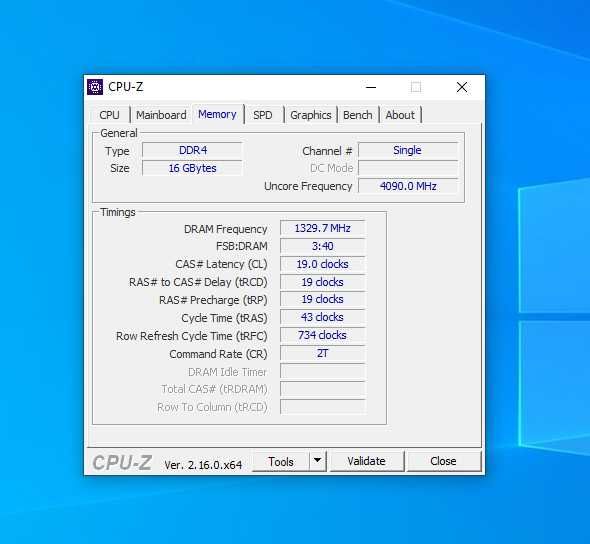Image resolution: width=590 pixels, height=544 pixels.
Task: Open the Graphics tab
Action: 310,115
